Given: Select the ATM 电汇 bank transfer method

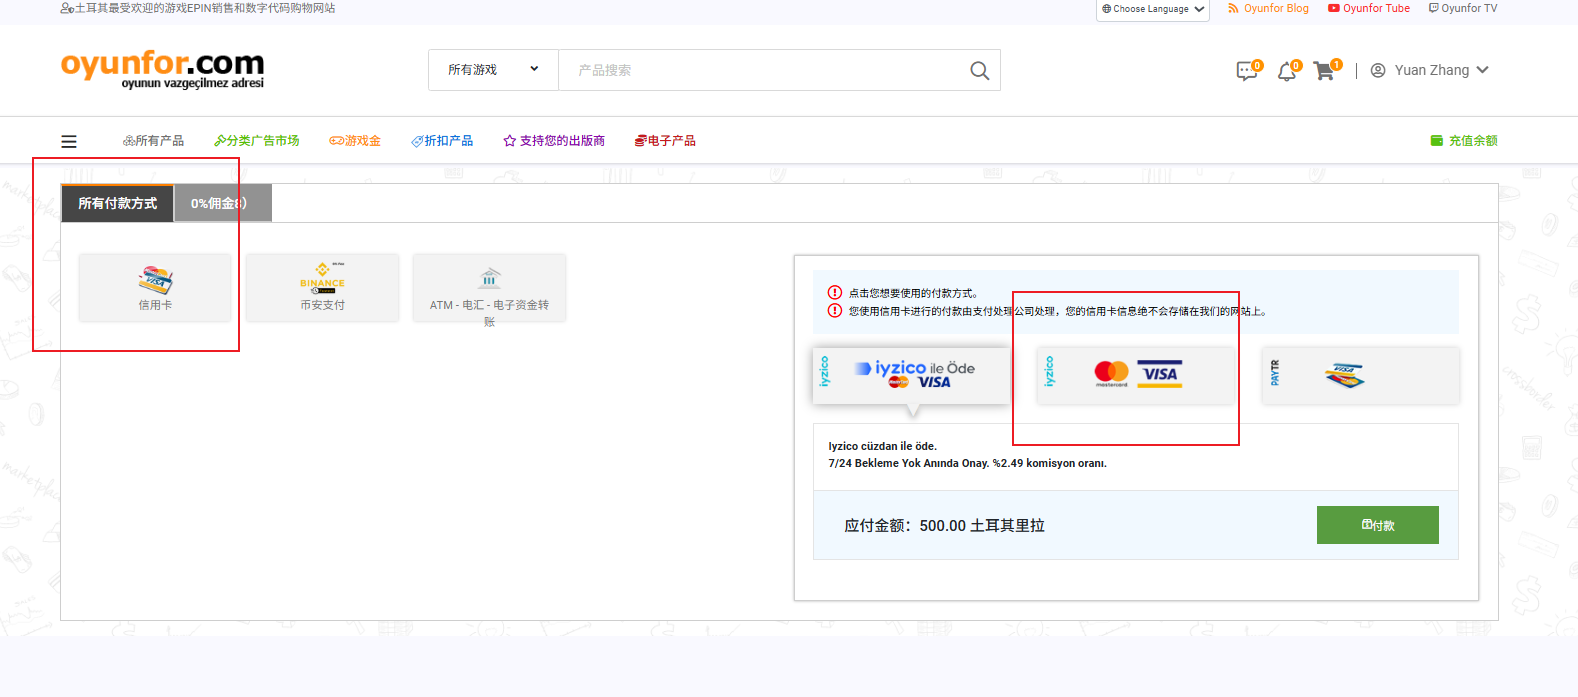Looking at the screenshot, I should (489, 288).
